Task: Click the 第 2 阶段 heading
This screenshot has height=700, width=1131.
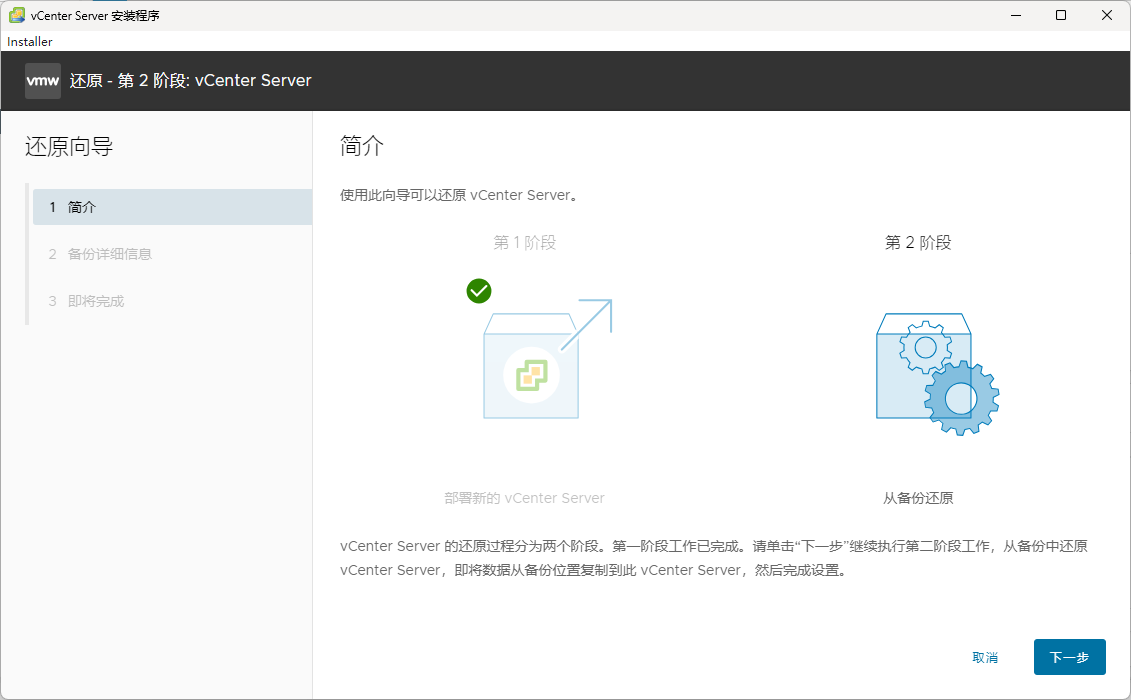Action: (918, 243)
